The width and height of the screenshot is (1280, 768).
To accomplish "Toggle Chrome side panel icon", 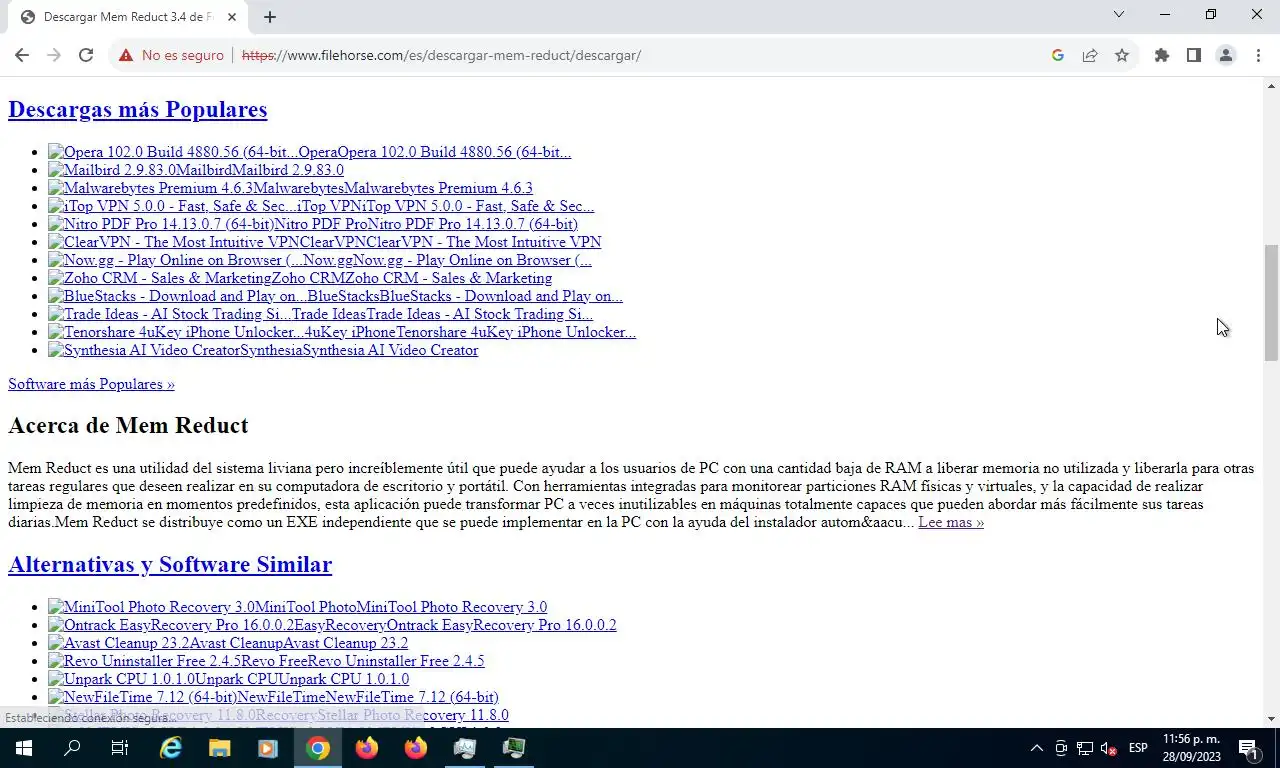I will 1193,55.
